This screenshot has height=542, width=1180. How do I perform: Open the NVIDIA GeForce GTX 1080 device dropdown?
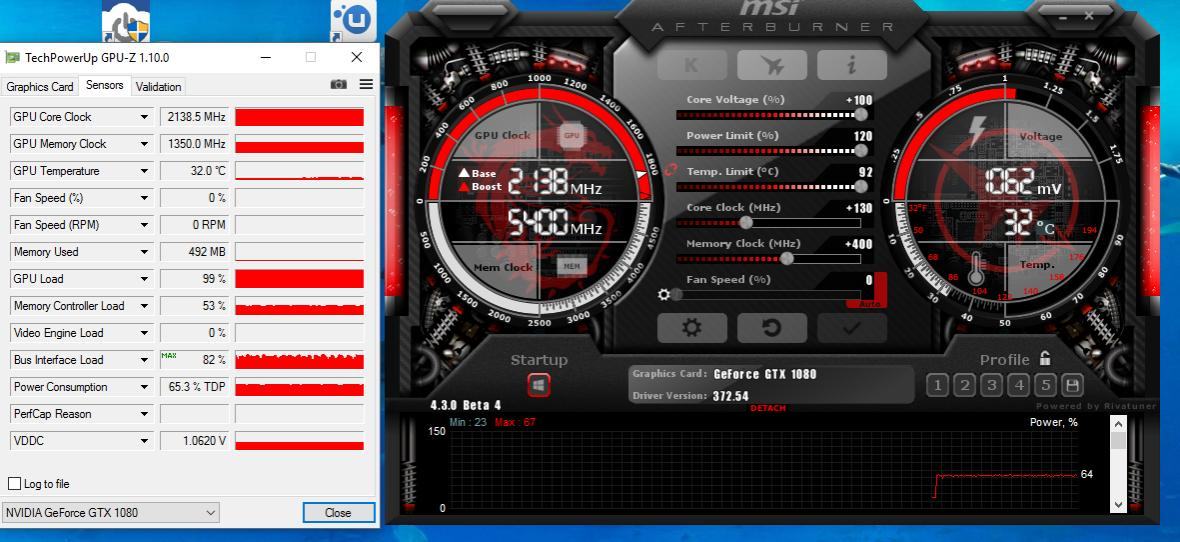(111, 513)
